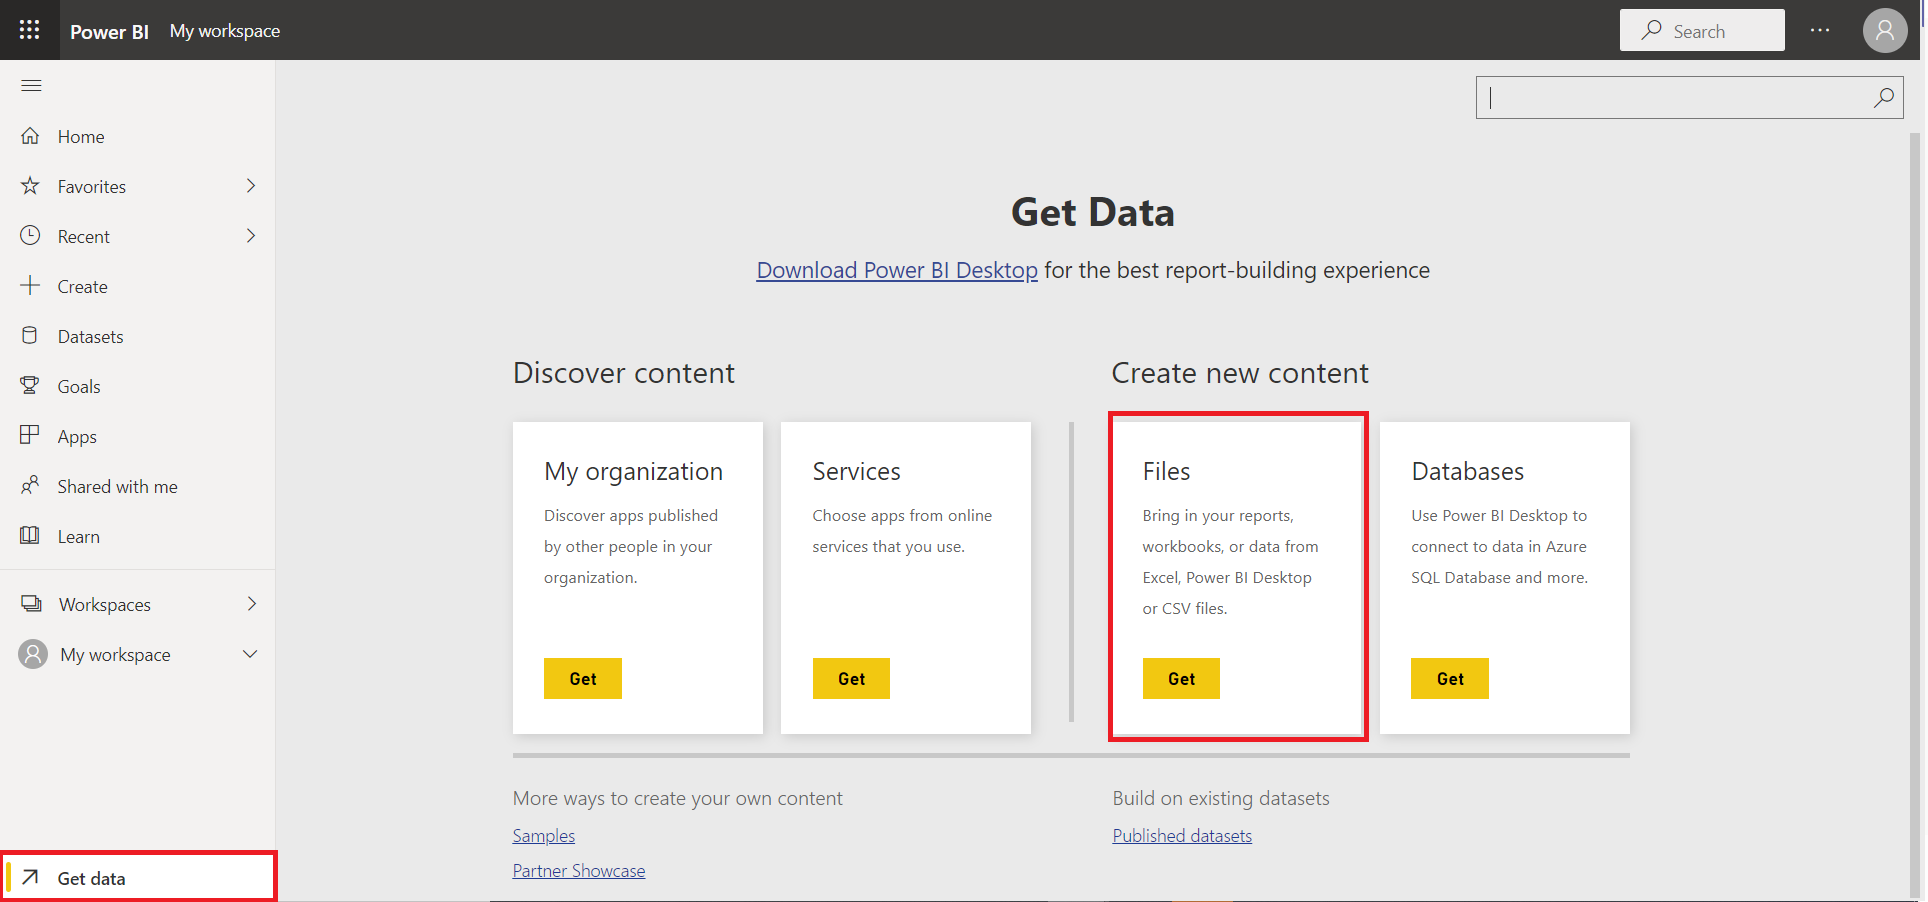This screenshot has width=1928, height=902.
Task: Click Get on the Databases card
Action: [x=1450, y=678]
